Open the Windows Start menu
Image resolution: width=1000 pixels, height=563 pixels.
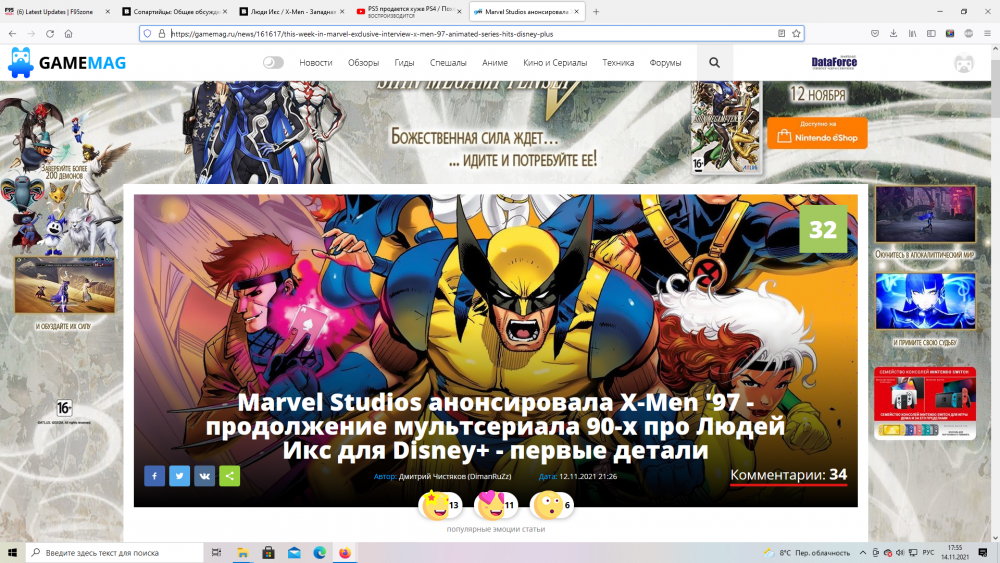click(12, 552)
